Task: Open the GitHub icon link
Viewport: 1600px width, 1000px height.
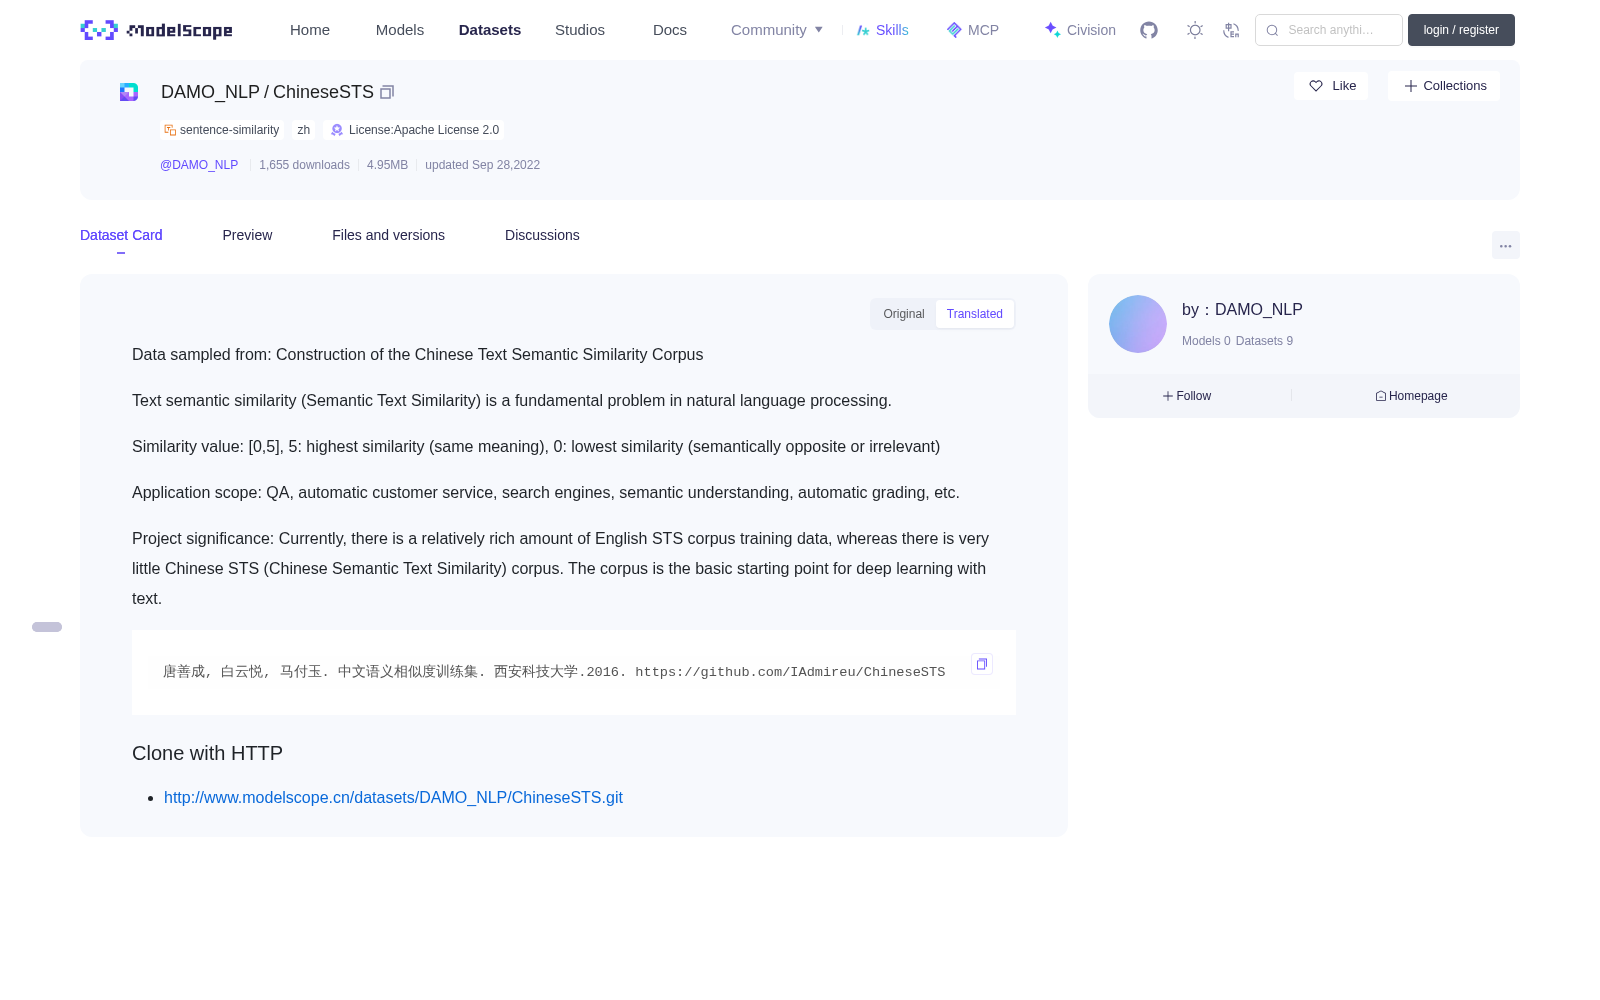Action: pos(1149,30)
